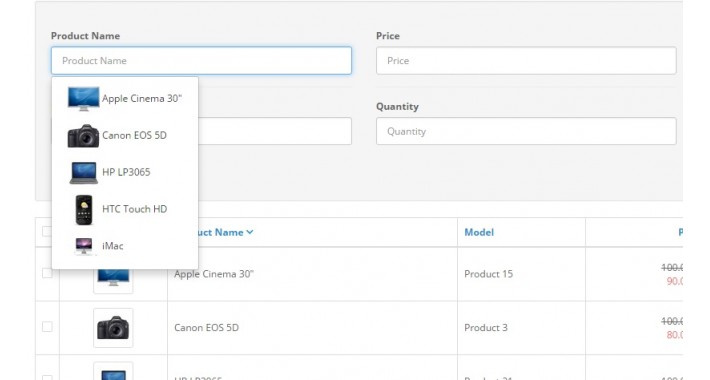710x380 pixels.
Task: Select HP LP3065 in the autocomplete dropdown
Action: (x=125, y=172)
